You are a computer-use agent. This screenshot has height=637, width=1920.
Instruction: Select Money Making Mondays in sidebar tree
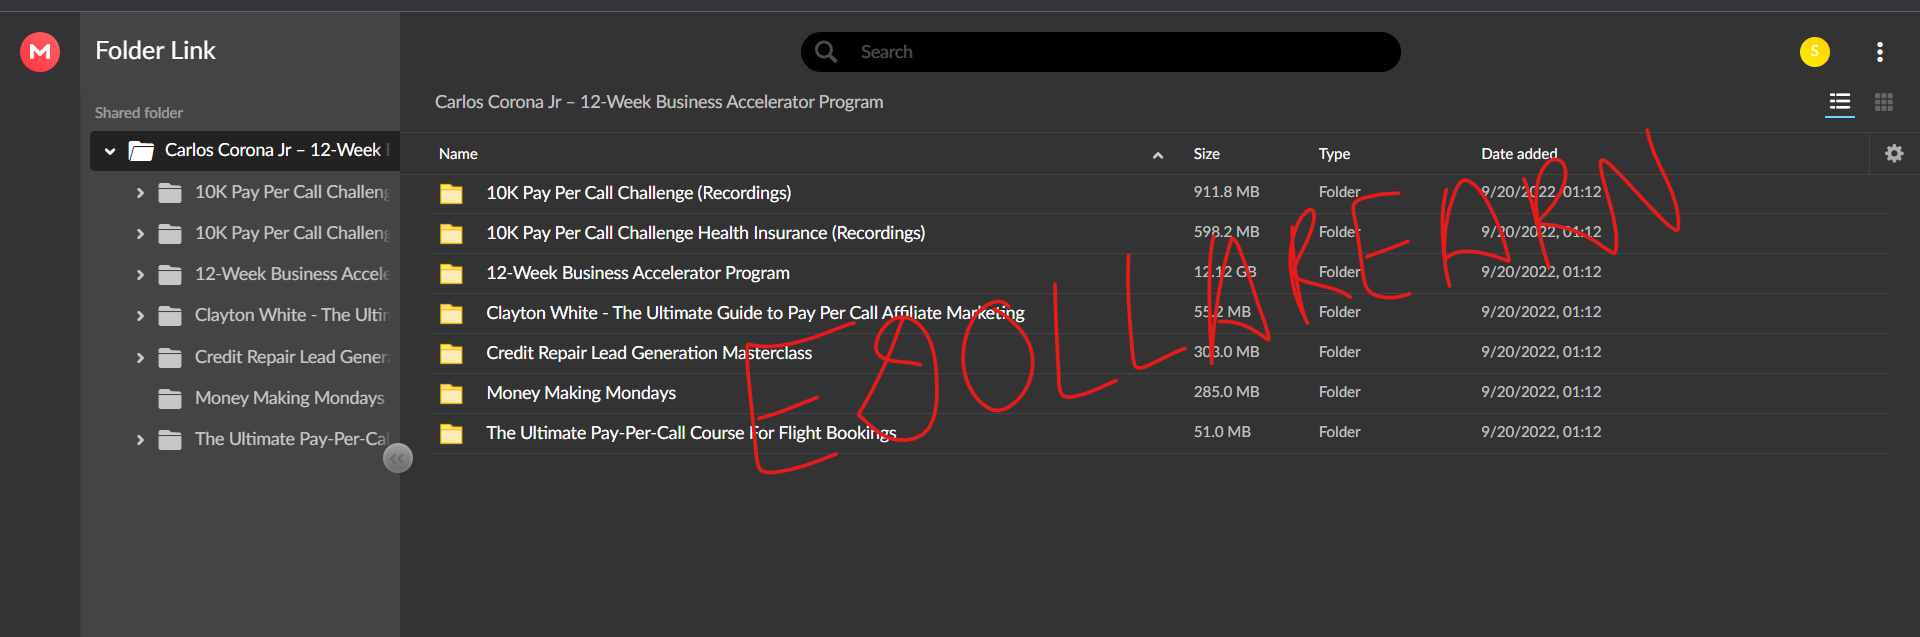point(289,398)
